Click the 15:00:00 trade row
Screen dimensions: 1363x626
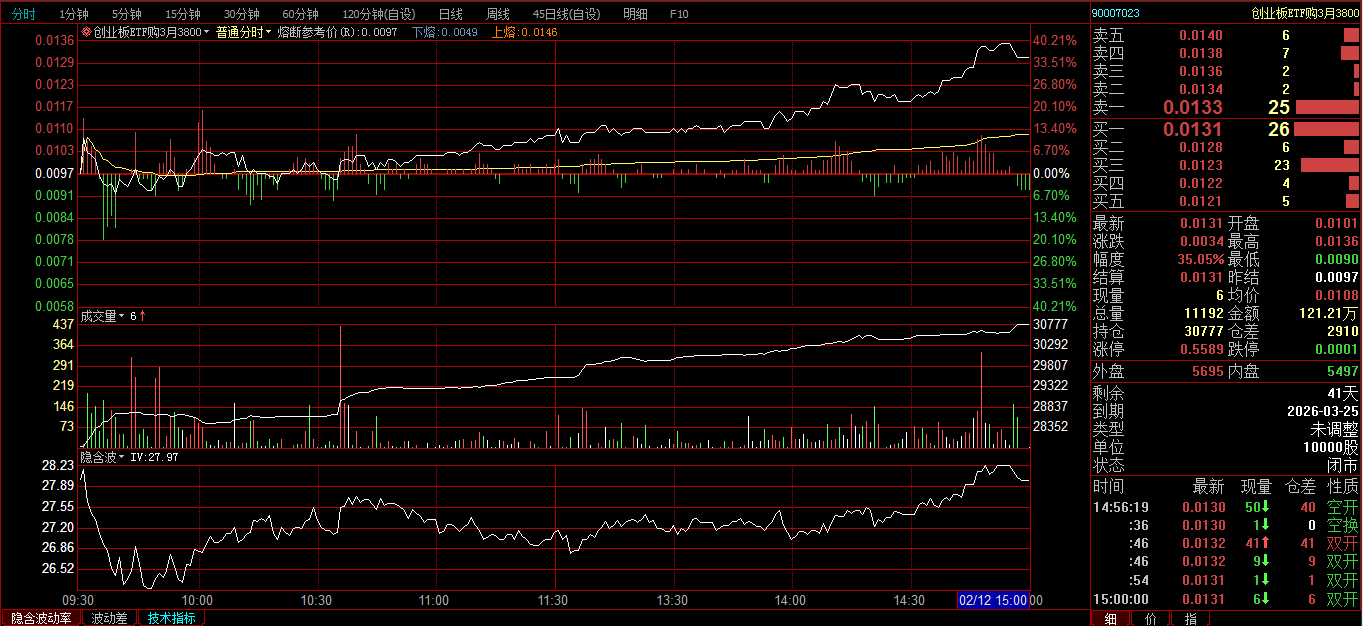[1226, 599]
